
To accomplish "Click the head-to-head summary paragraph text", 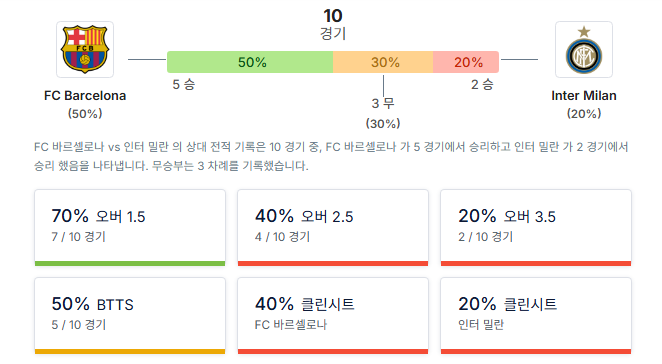I will coord(331,156).
